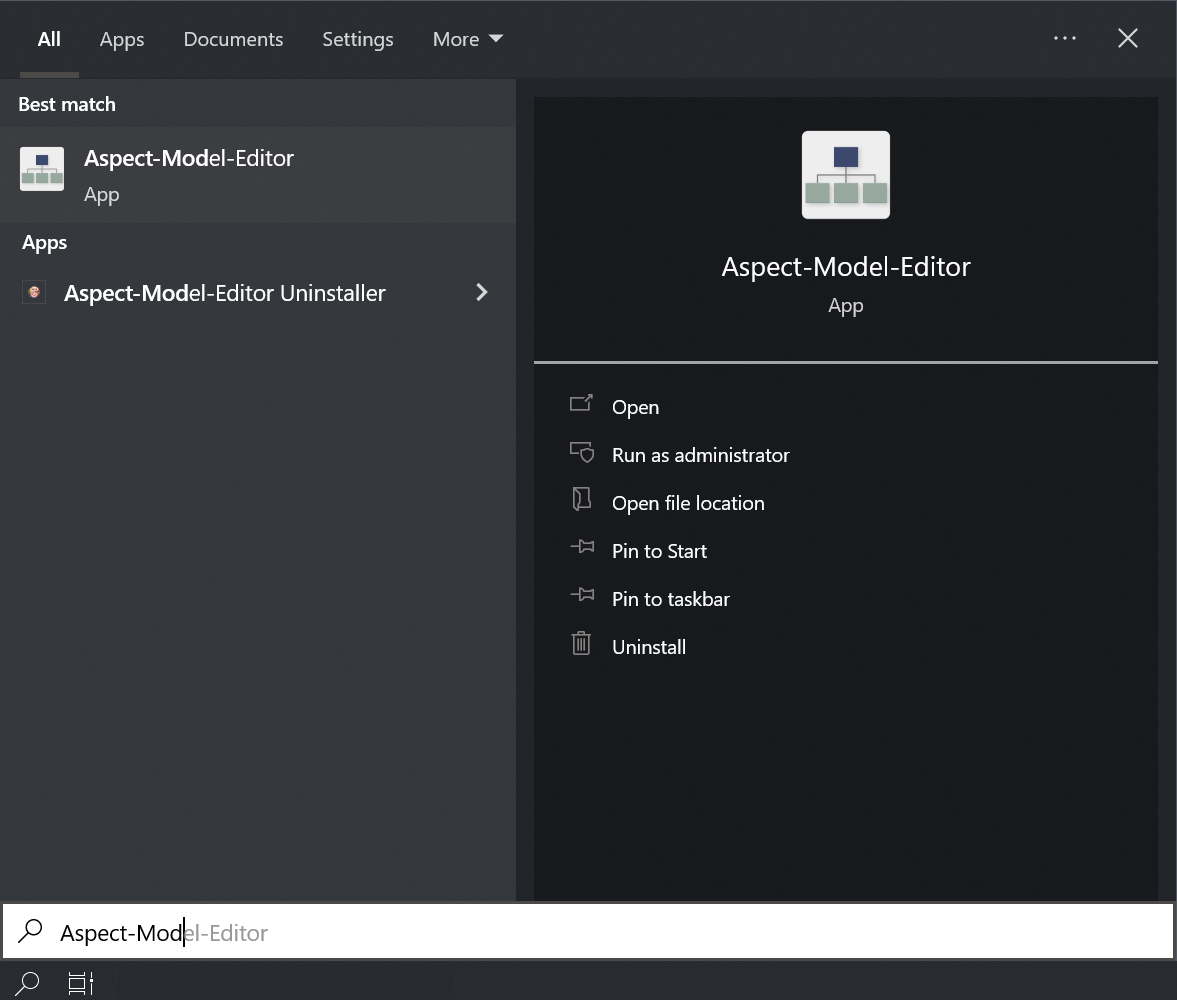Select the Aspect-Model-Editor app icon

(x=40, y=169)
